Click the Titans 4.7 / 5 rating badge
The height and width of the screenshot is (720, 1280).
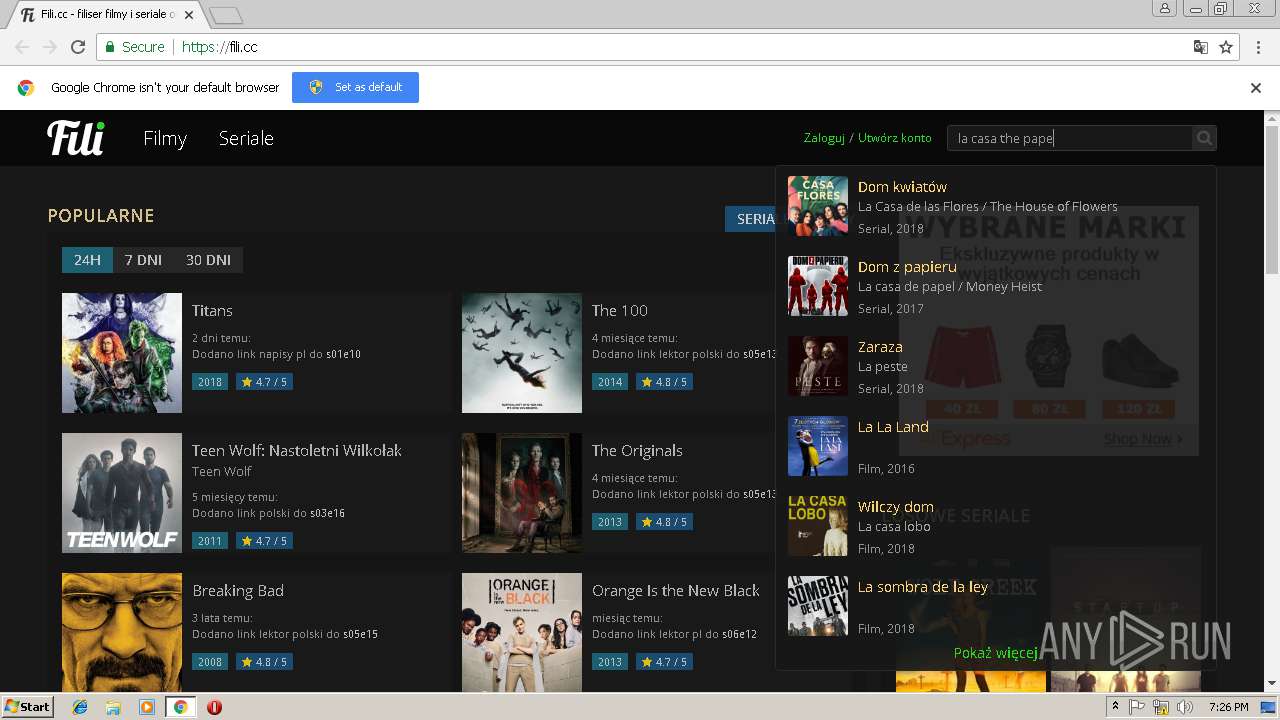264,382
